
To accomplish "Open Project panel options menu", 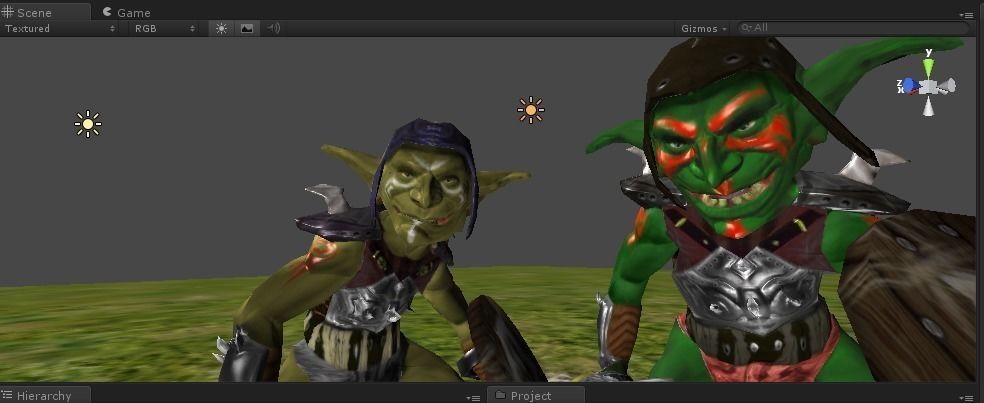I will [965, 397].
